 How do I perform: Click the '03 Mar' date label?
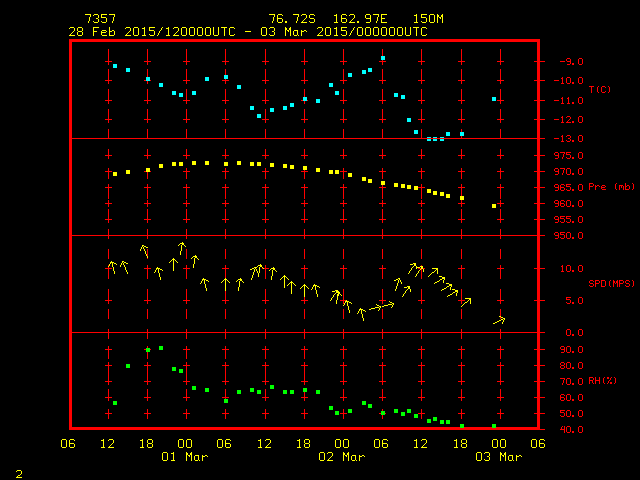click(499, 457)
